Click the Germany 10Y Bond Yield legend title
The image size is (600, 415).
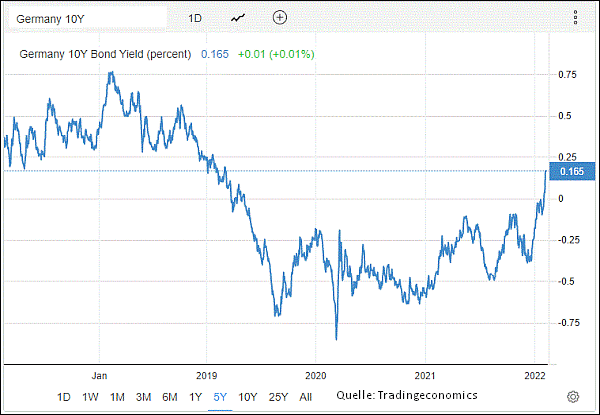(x=105, y=54)
